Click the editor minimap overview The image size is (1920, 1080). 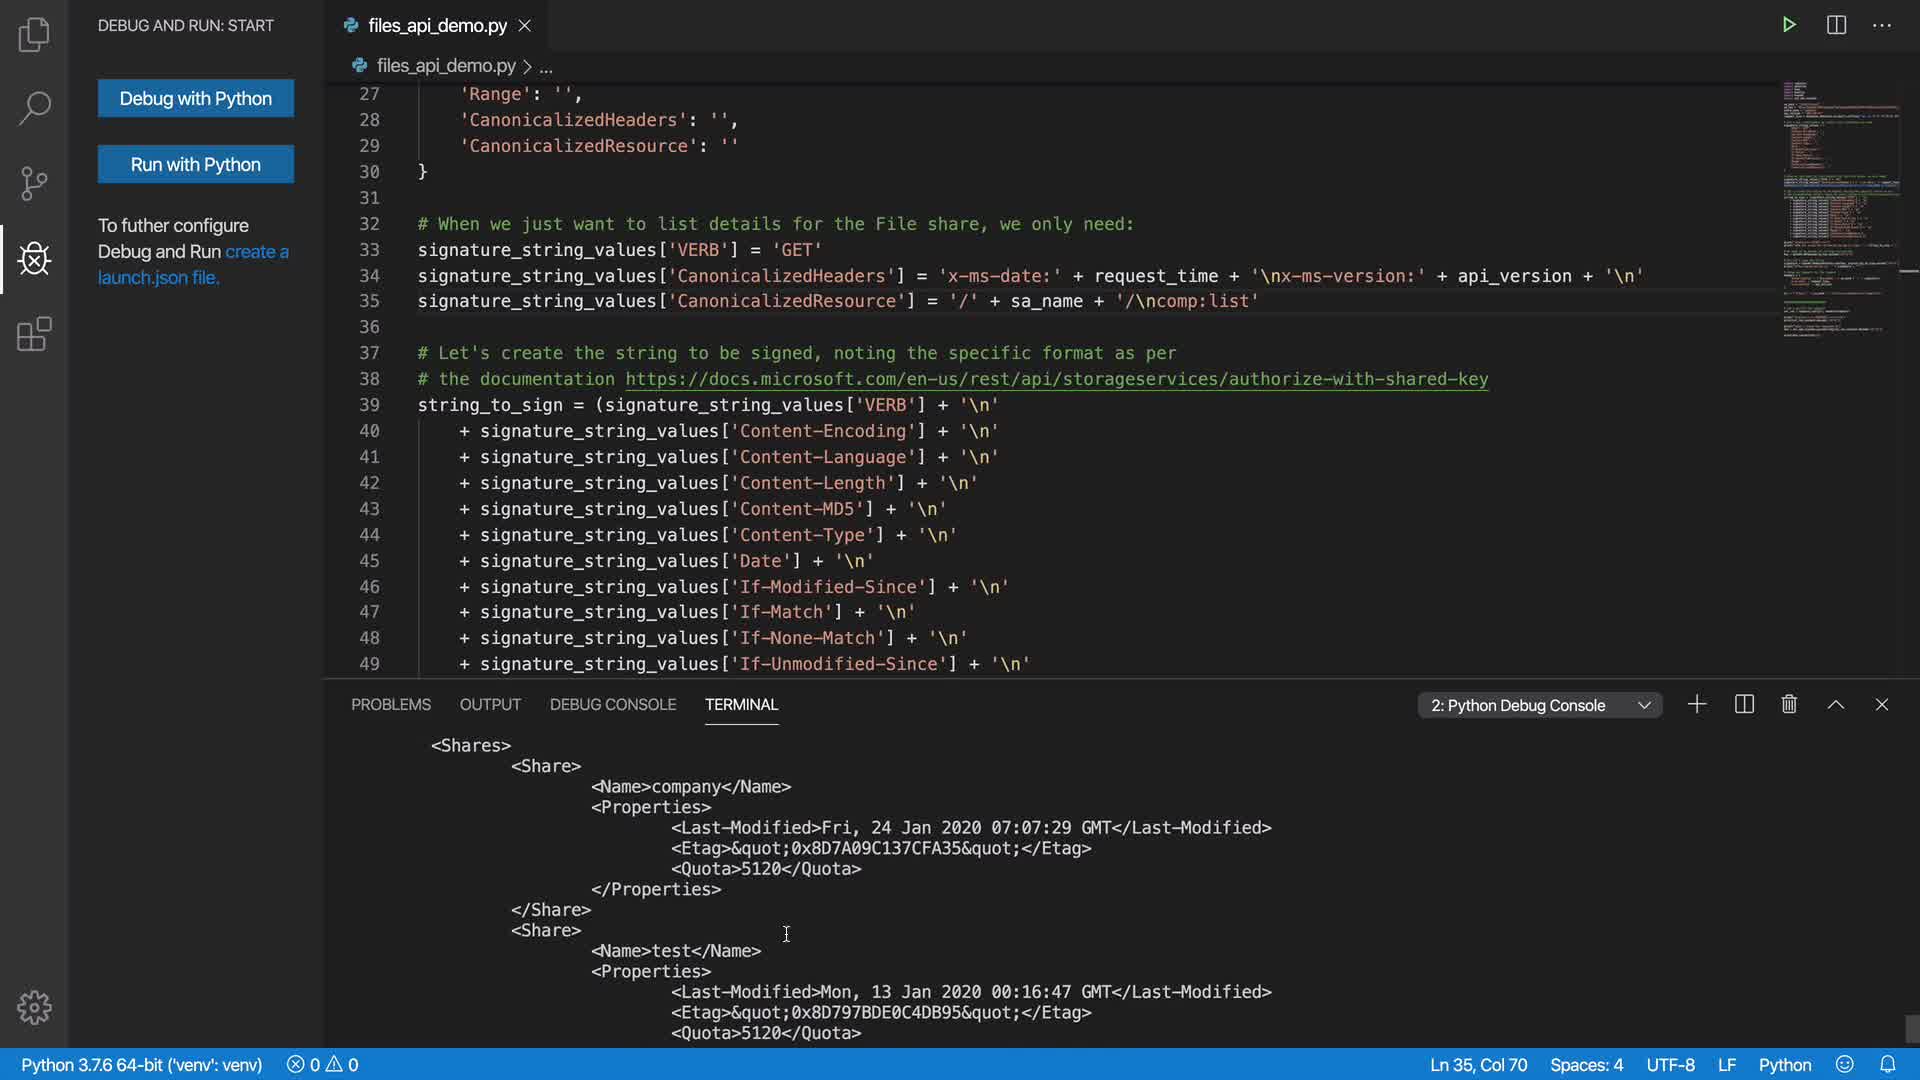click(x=1840, y=210)
